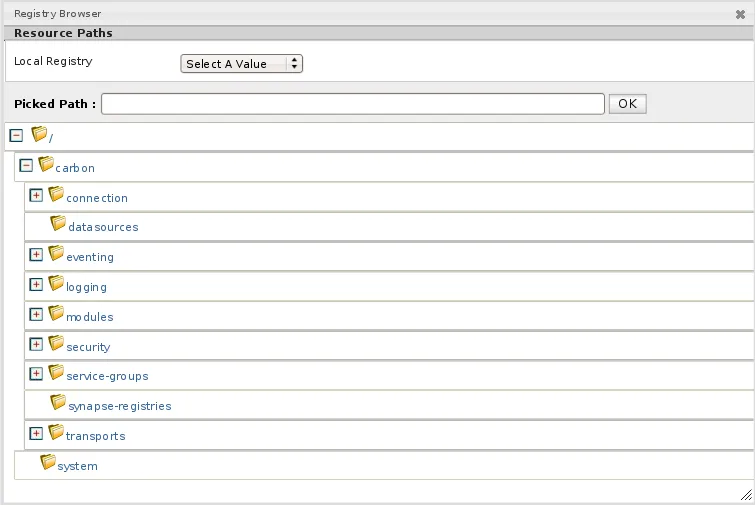Screen dimensions: 755x505
Task: Click the logging folder icon
Action: click(x=56, y=283)
